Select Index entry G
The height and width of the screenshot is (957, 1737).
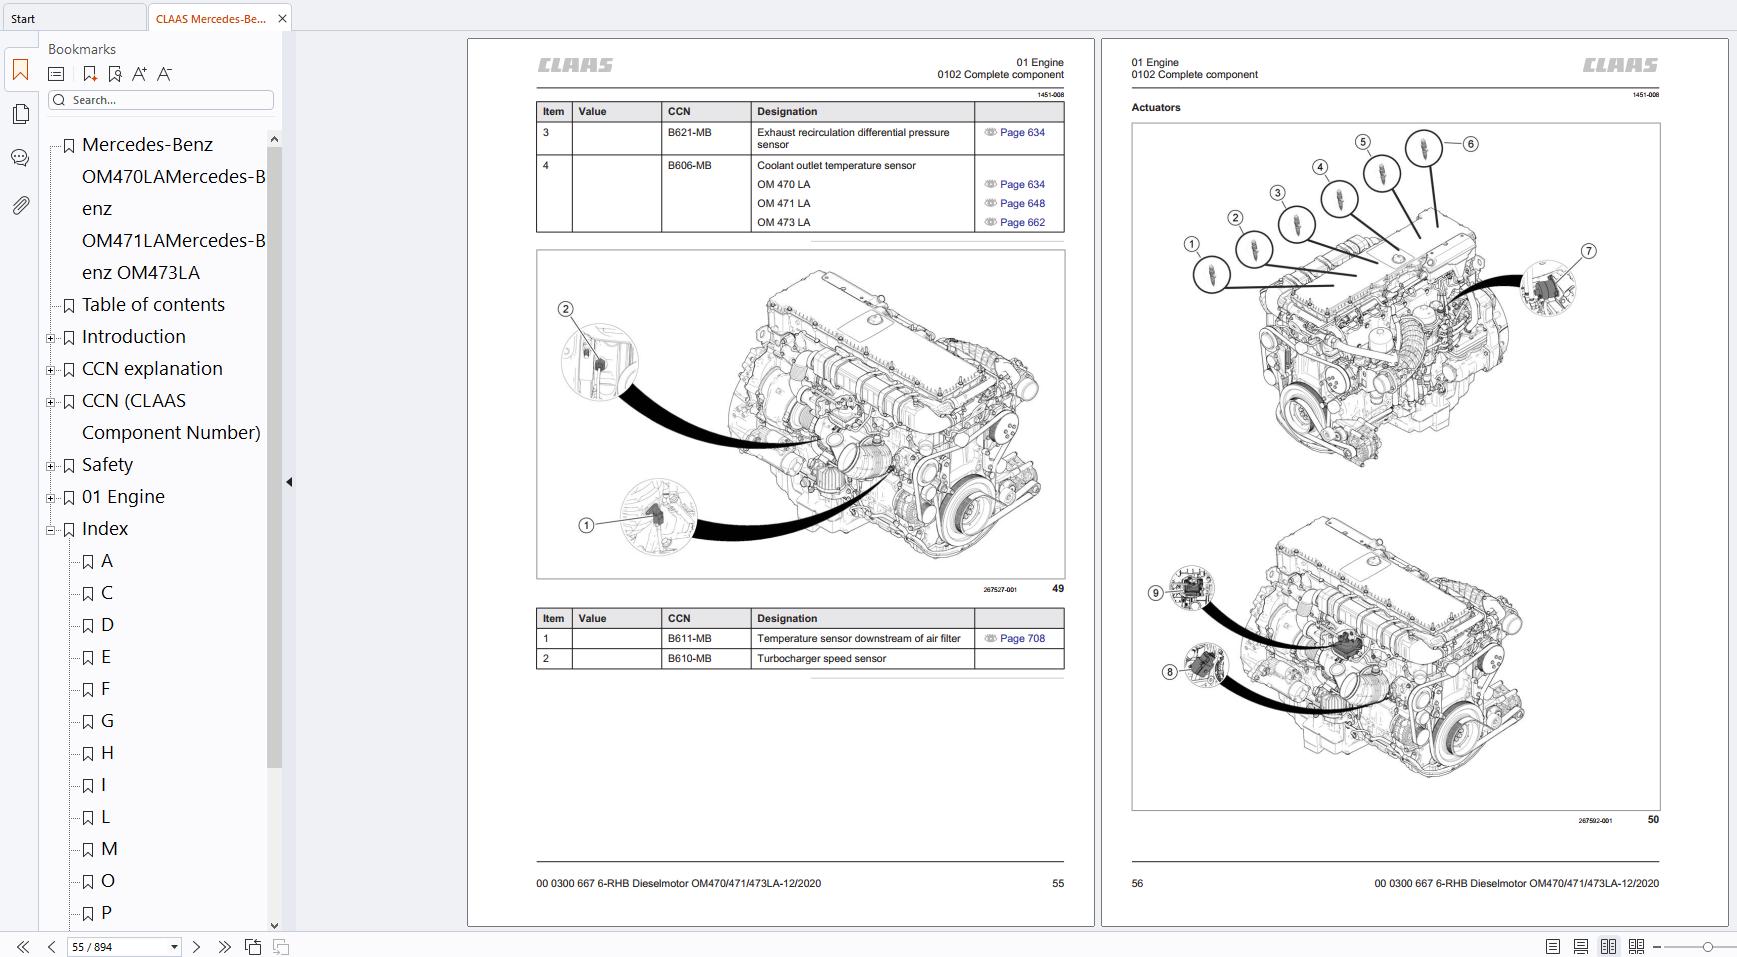(107, 721)
